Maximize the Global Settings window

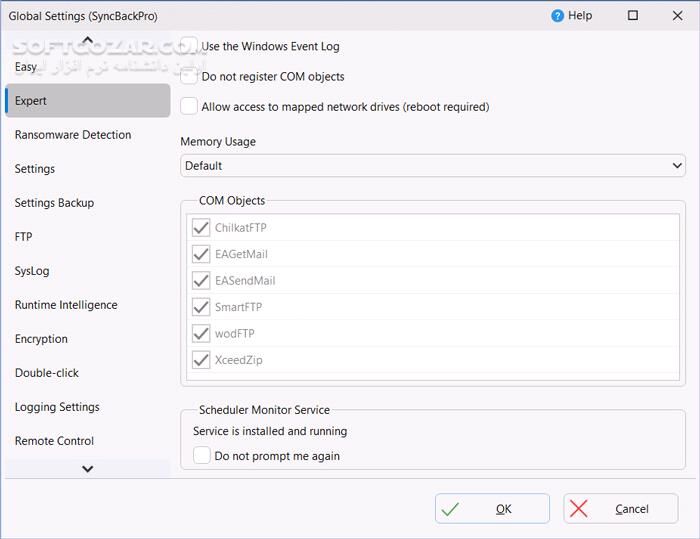pos(633,16)
